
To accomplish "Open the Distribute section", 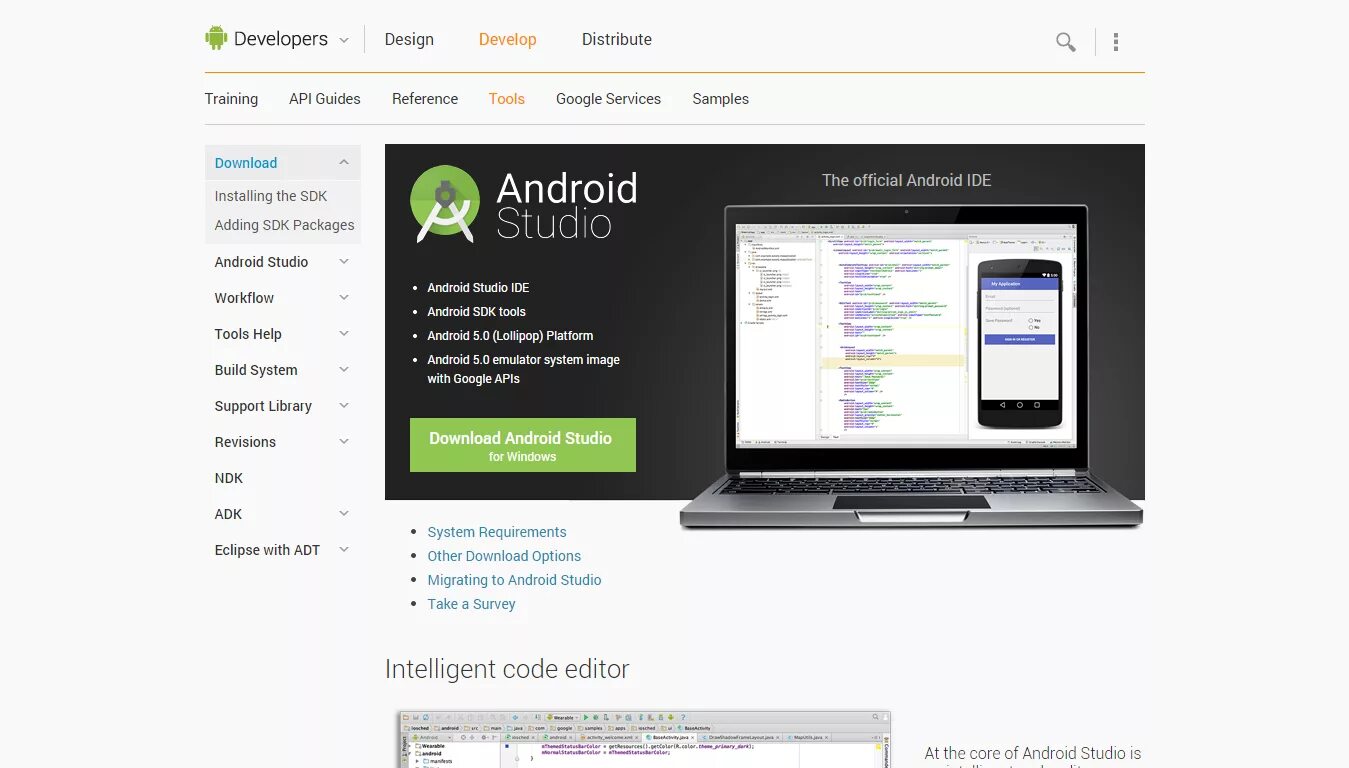I will point(617,39).
